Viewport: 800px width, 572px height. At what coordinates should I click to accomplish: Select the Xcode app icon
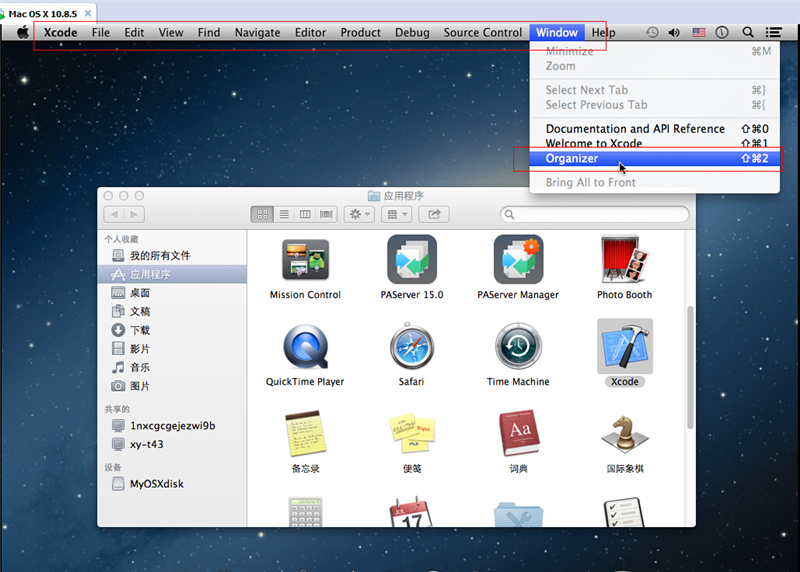click(x=625, y=346)
